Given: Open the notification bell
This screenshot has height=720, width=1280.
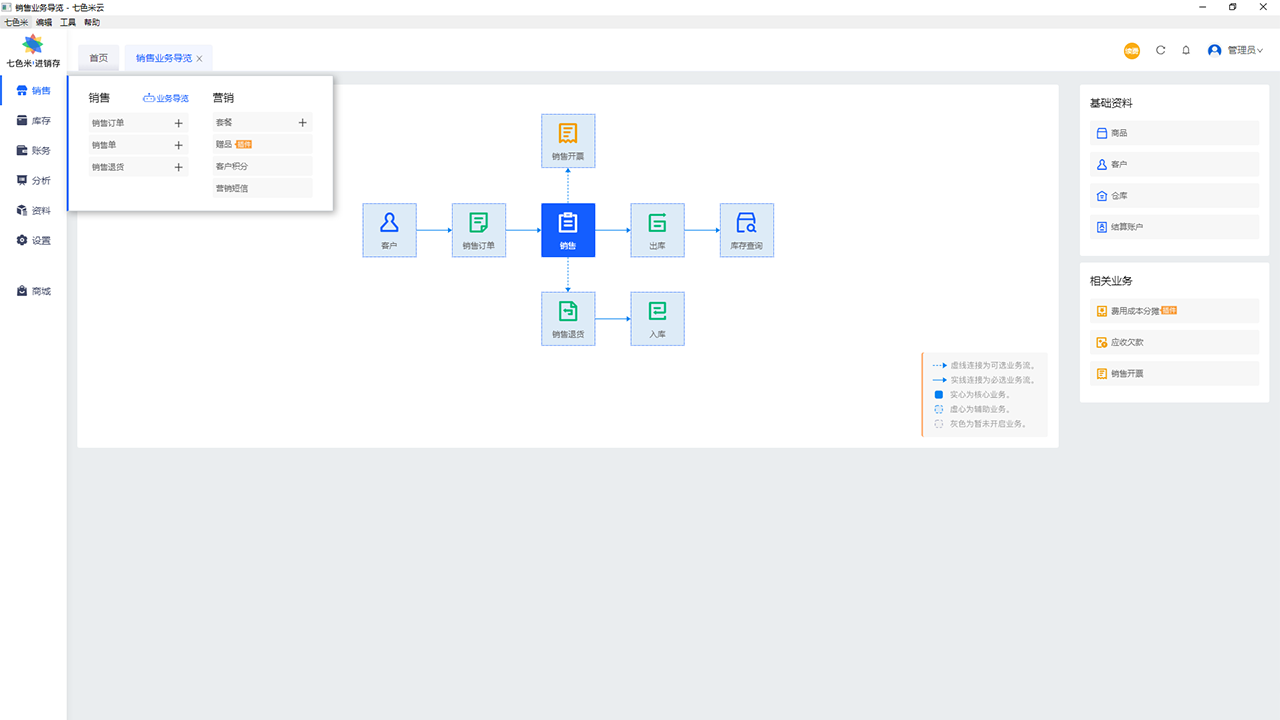Looking at the screenshot, I should (1186, 50).
